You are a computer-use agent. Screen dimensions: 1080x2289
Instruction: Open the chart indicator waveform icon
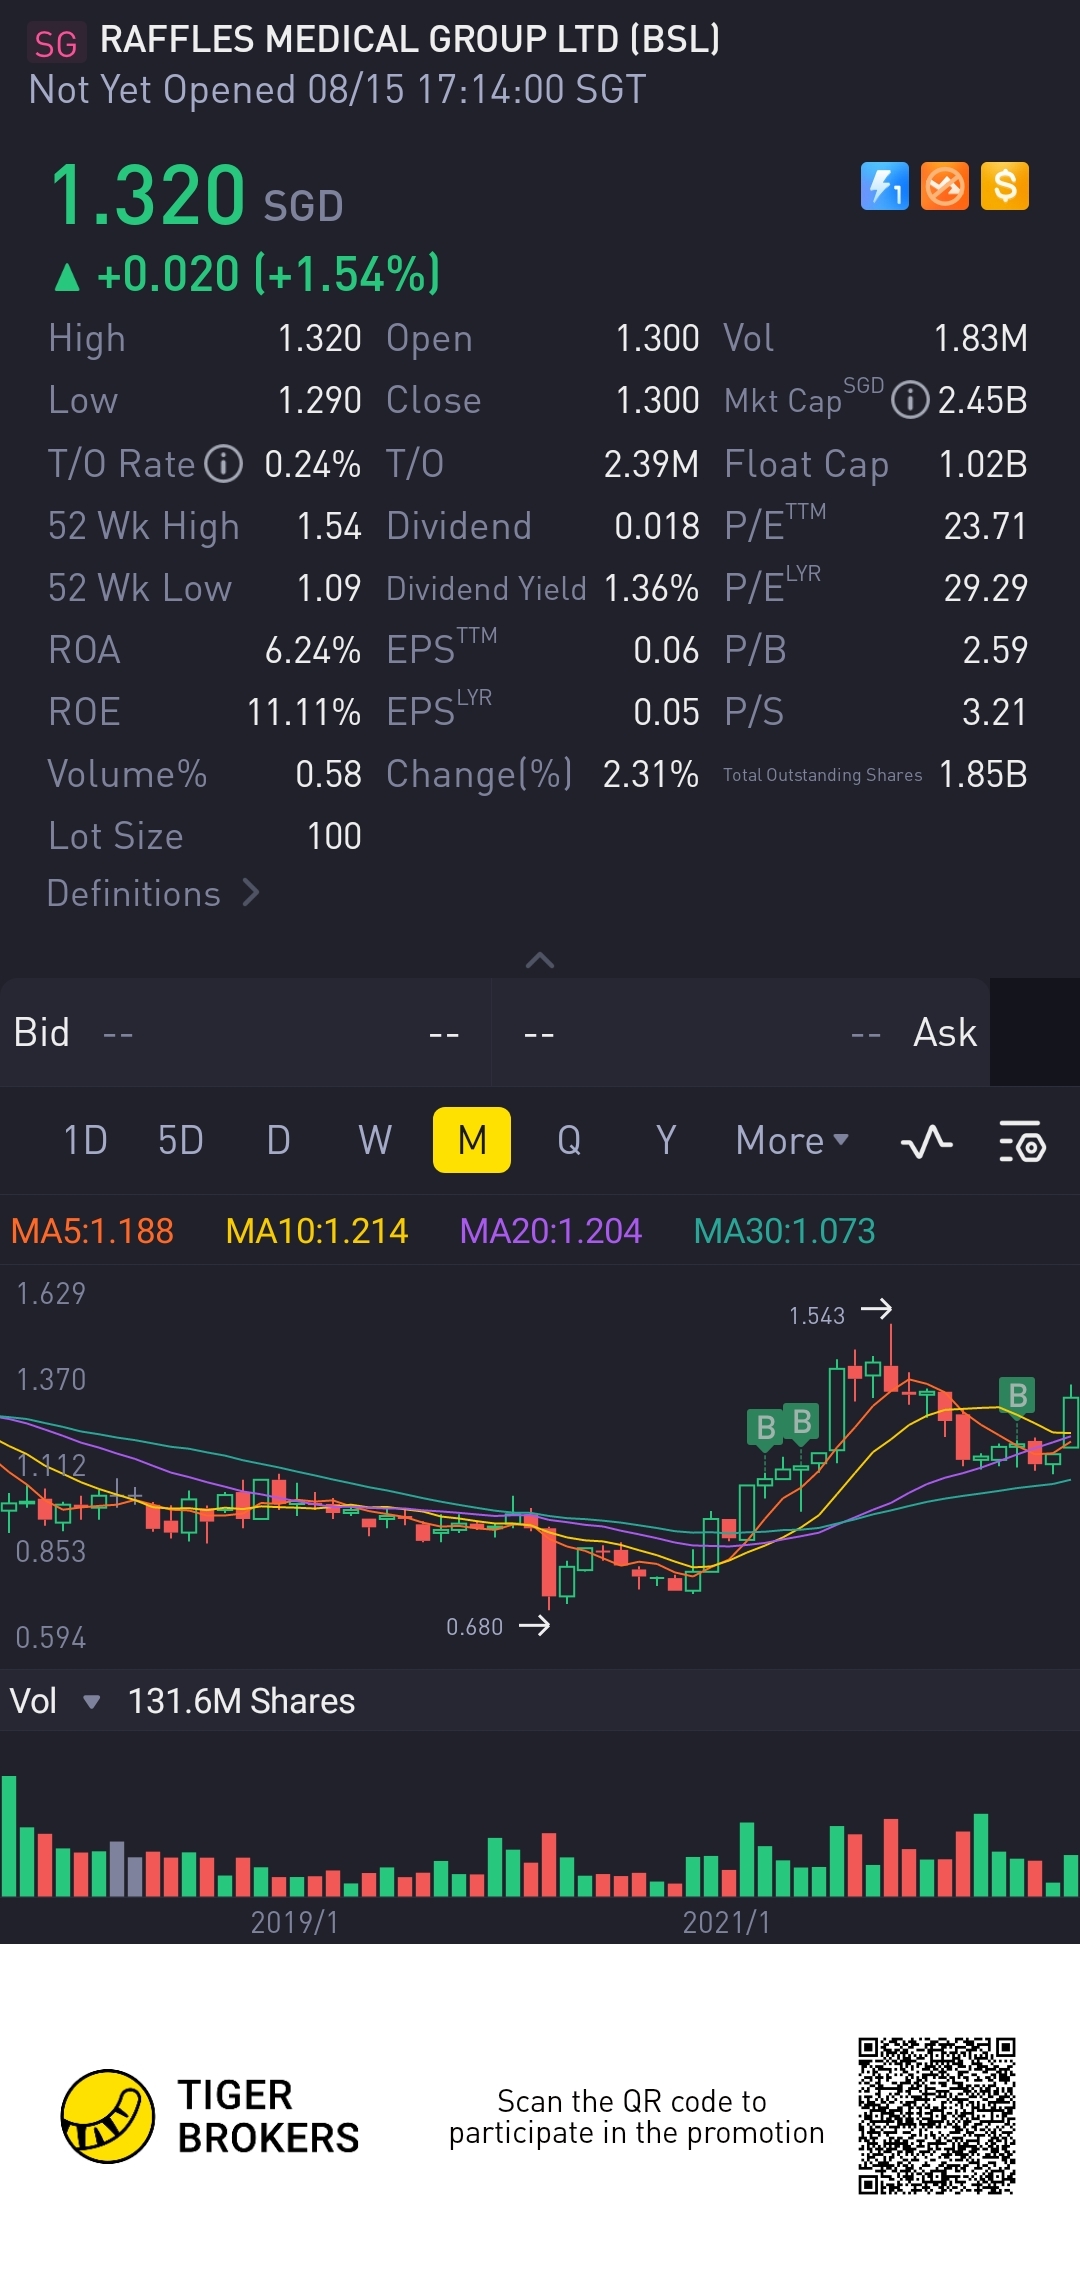point(926,1141)
